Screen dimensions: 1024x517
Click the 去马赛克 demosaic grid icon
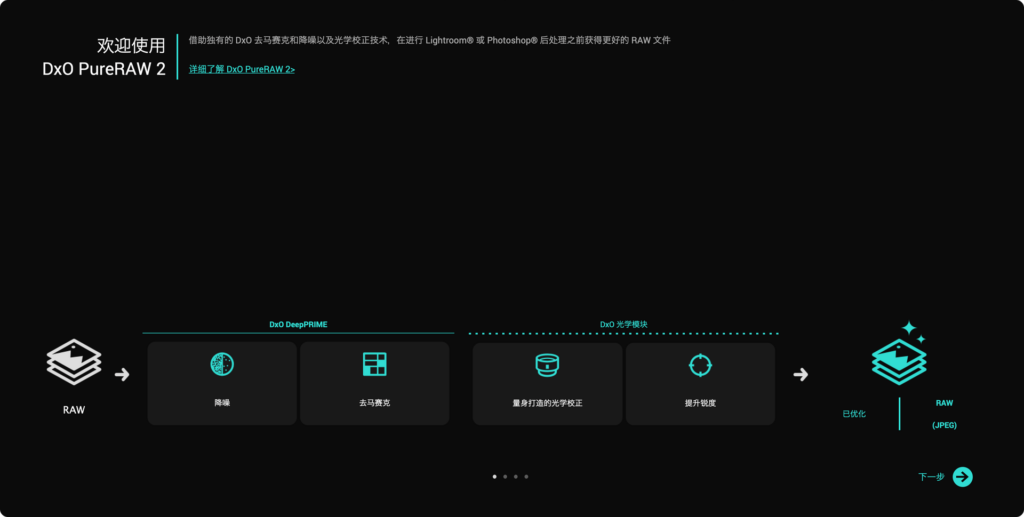point(375,364)
